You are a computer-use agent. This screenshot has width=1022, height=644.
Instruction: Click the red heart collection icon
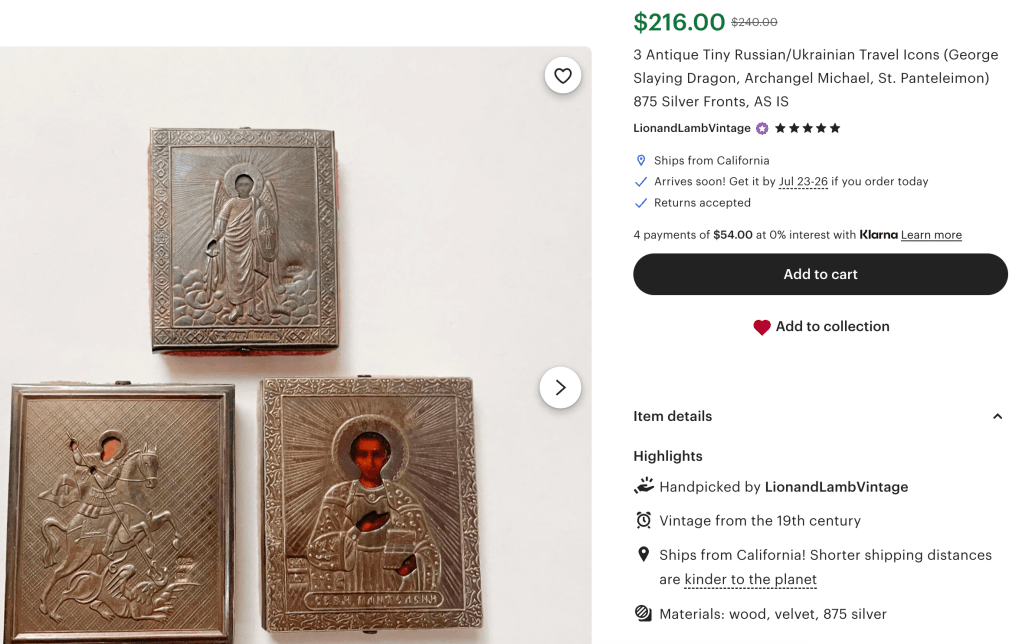[x=762, y=327]
